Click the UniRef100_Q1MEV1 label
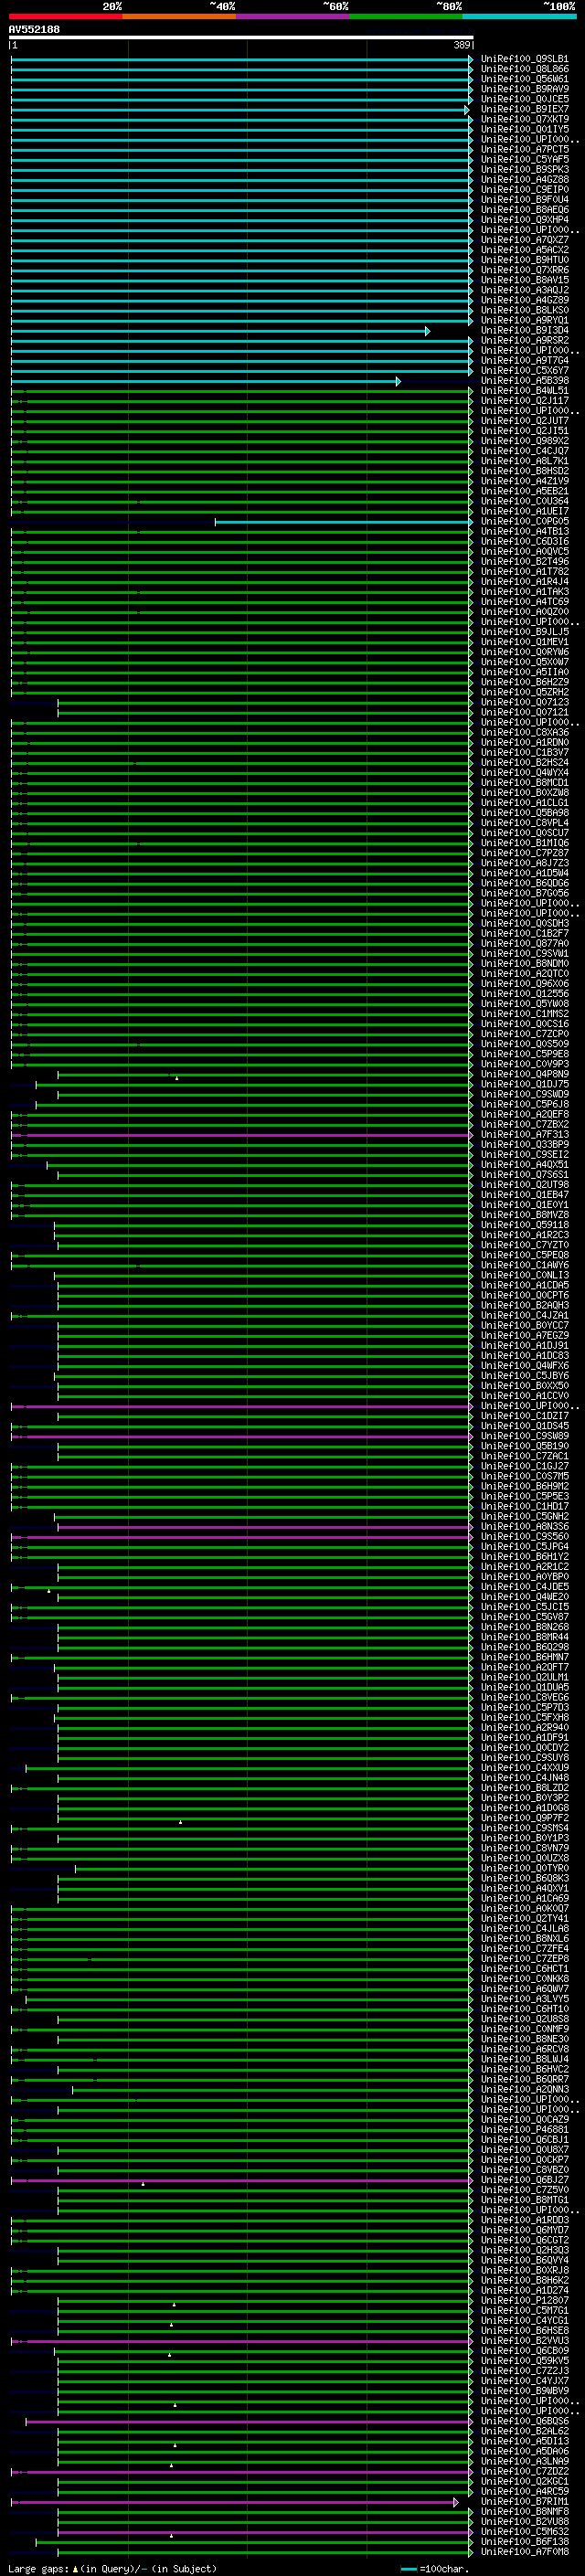585x2576 pixels. click(525, 642)
